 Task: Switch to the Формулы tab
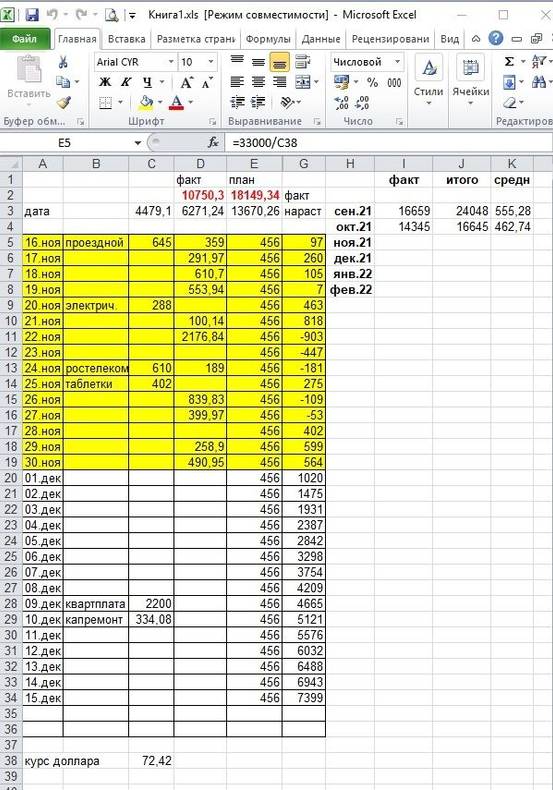click(x=268, y=39)
